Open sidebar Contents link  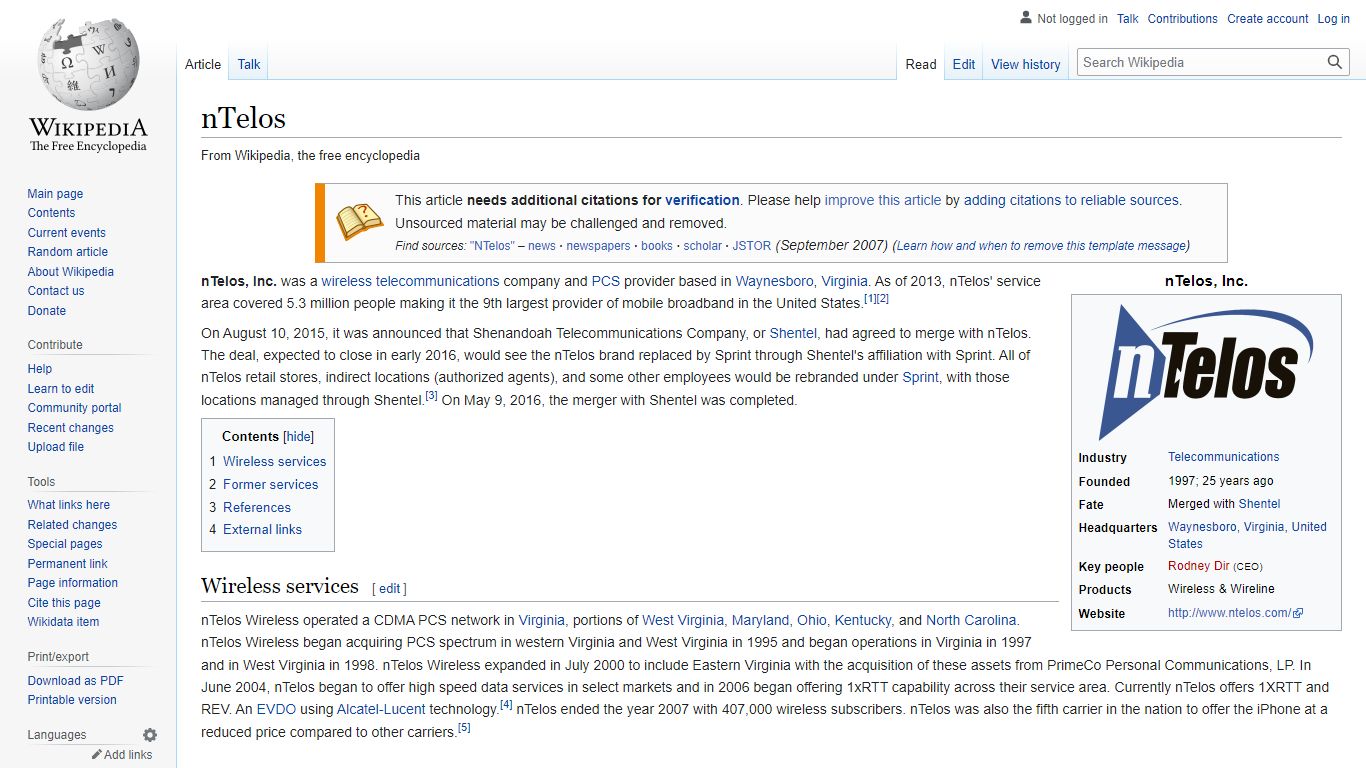click(x=51, y=213)
